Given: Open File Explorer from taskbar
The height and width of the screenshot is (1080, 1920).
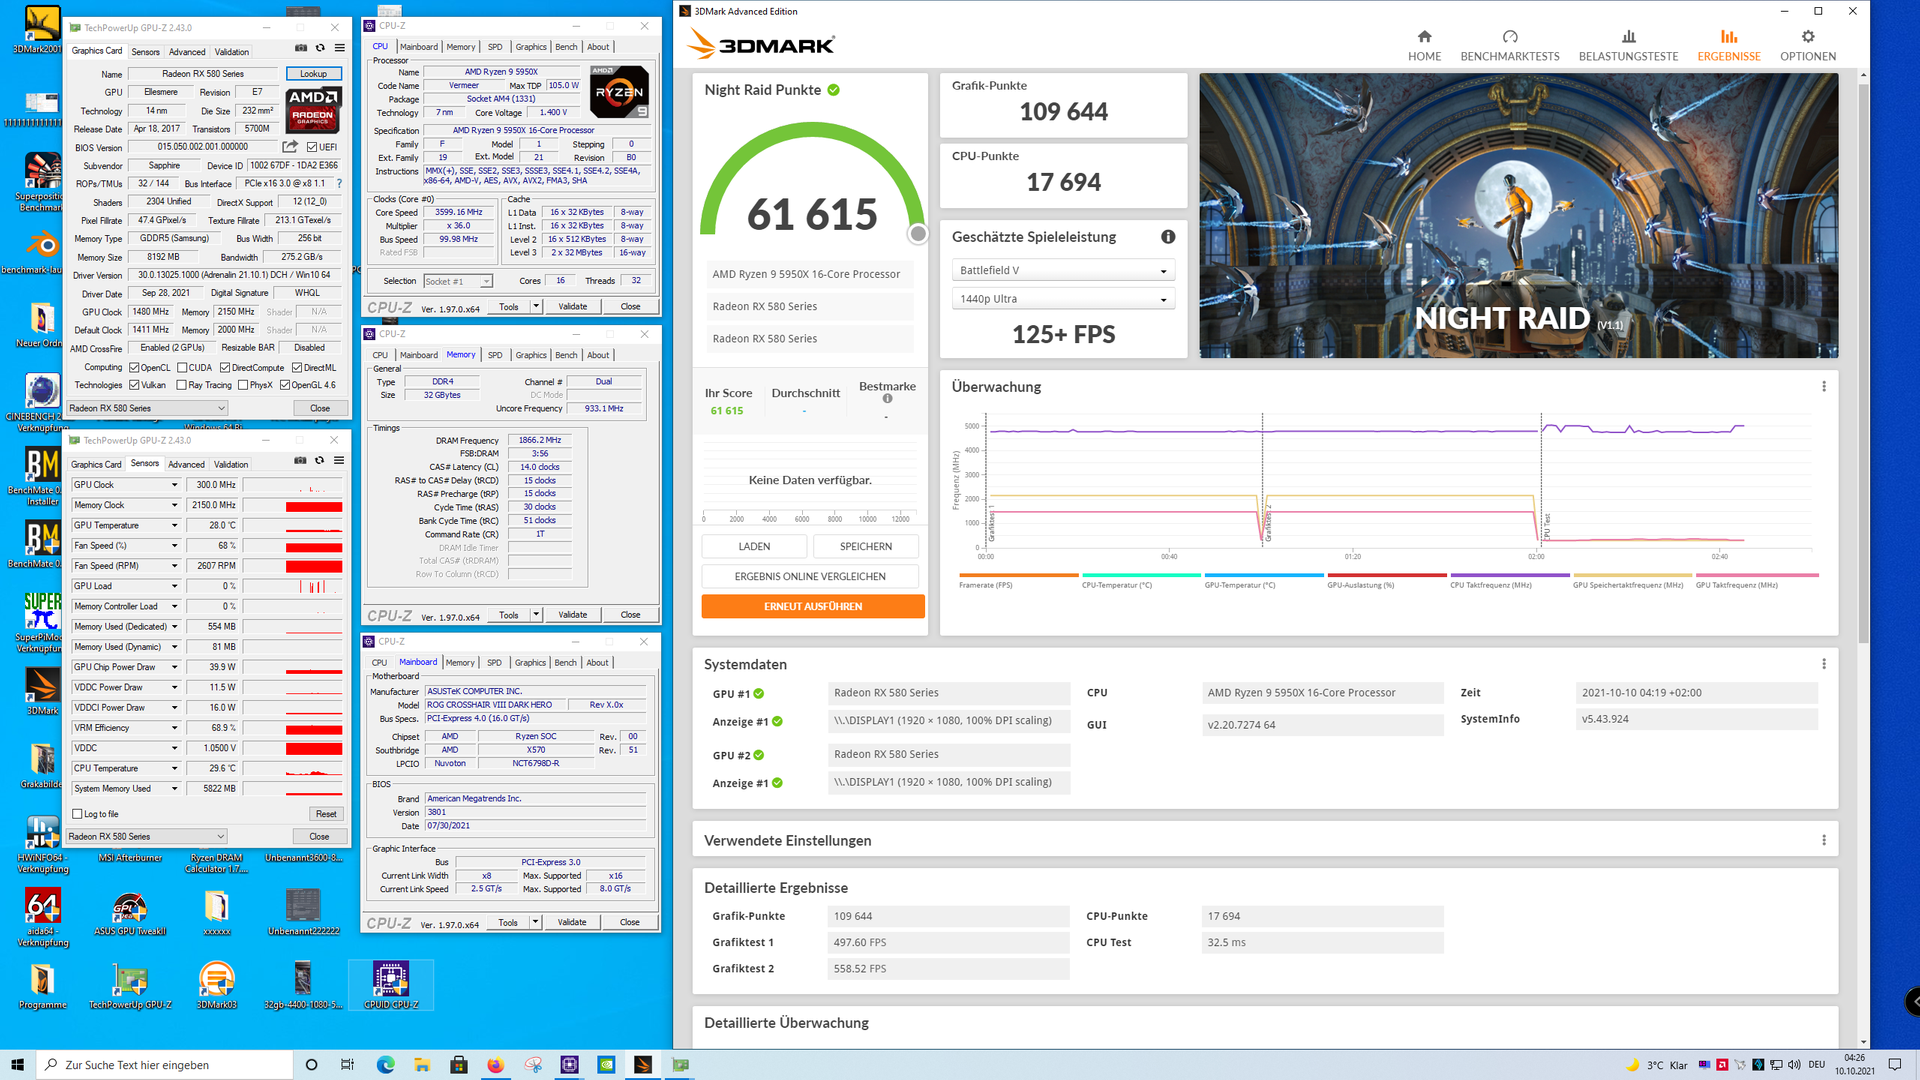Looking at the screenshot, I should tap(421, 1065).
